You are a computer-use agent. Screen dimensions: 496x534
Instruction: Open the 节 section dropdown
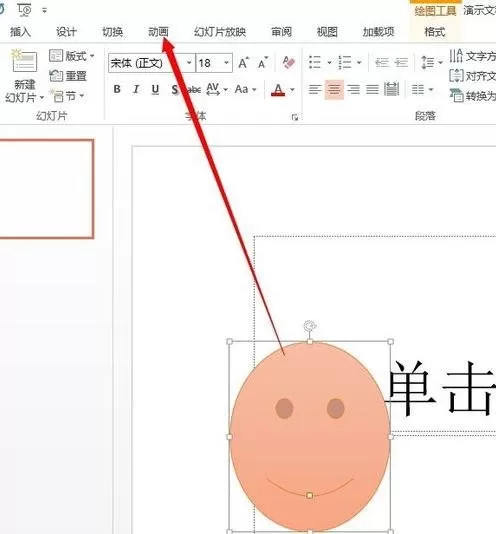click(67, 96)
